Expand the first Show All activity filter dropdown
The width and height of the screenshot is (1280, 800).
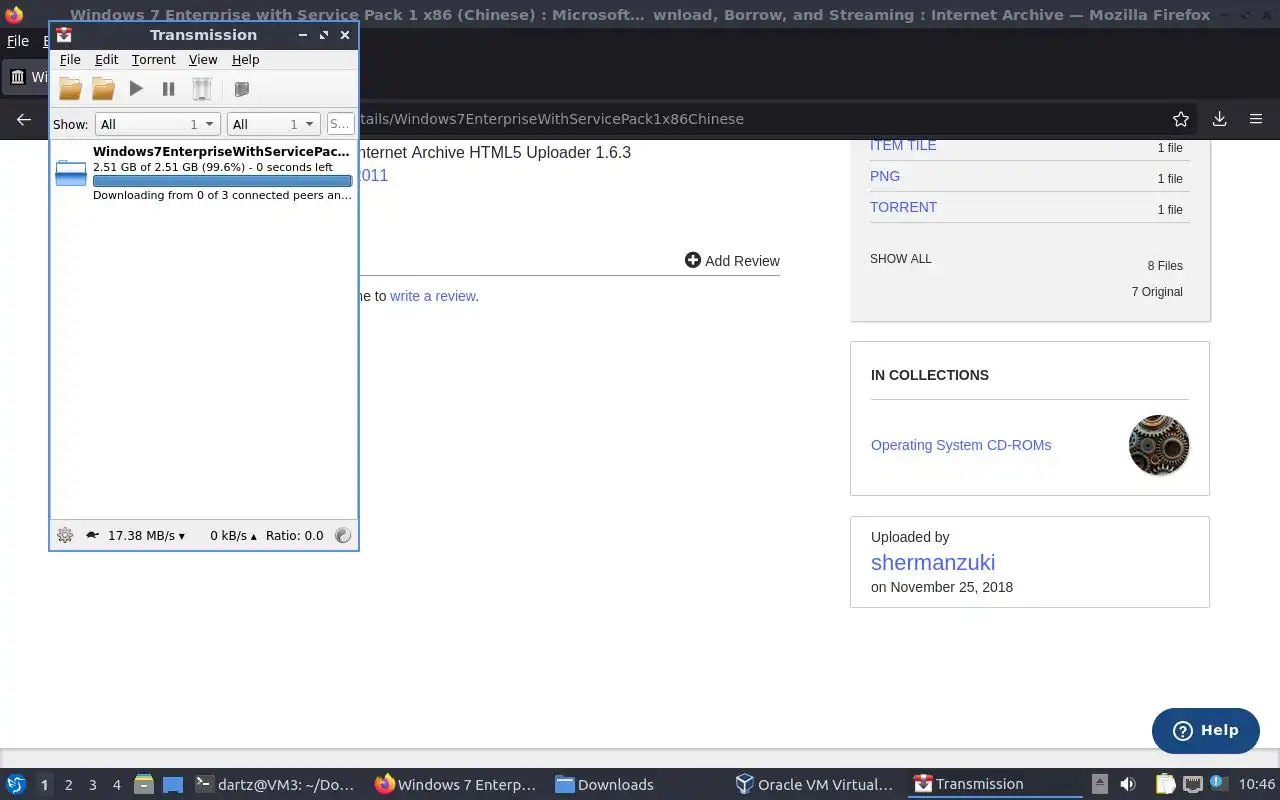pyautogui.click(x=157, y=124)
